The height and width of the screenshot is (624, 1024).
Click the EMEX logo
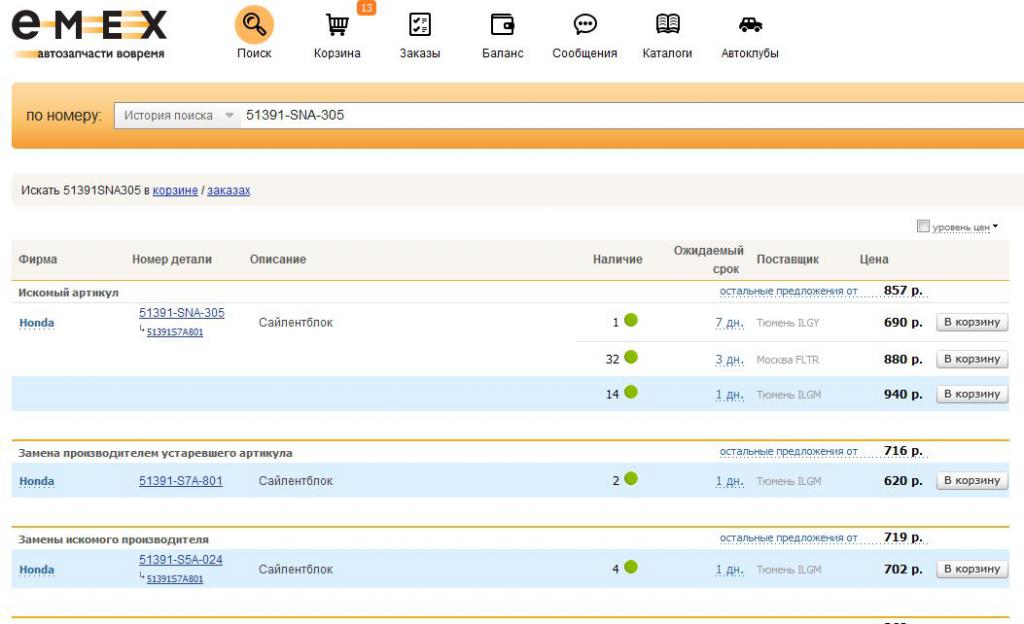(x=89, y=34)
